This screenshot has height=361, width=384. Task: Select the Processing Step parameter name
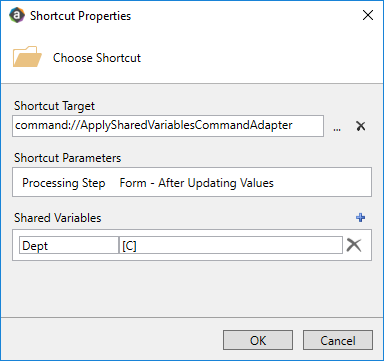[64, 183]
